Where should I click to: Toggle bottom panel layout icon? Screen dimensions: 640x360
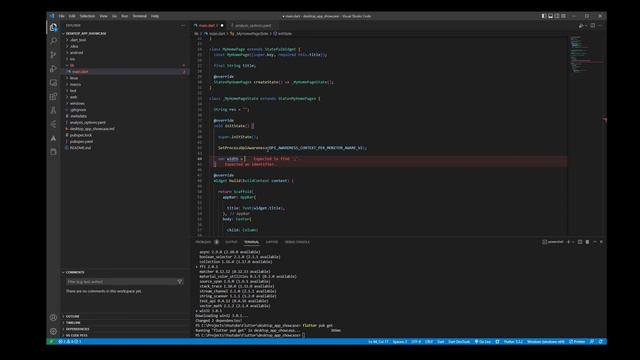550,16
